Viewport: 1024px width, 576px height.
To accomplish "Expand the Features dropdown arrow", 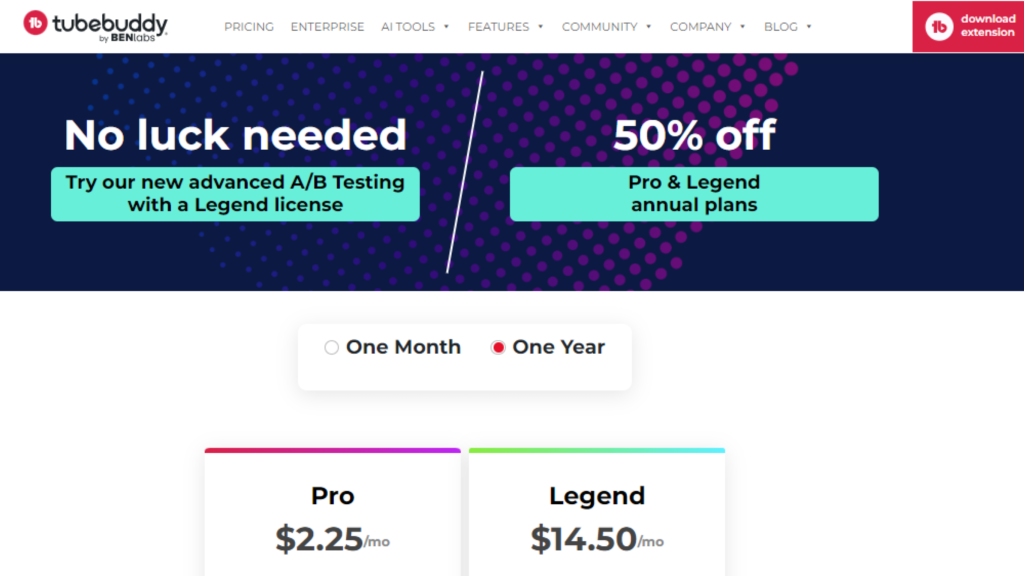I will [x=540, y=27].
